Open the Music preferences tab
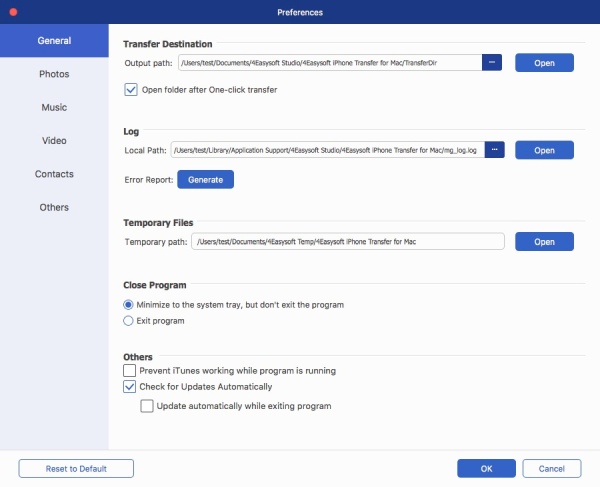 click(x=54, y=107)
